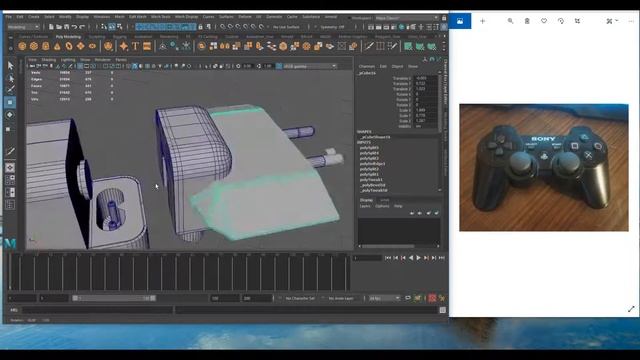Image resolution: width=640 pixels, height=360 pixels.
Task: Click the time slider frame ruler
Action: [x=179, y=272]
